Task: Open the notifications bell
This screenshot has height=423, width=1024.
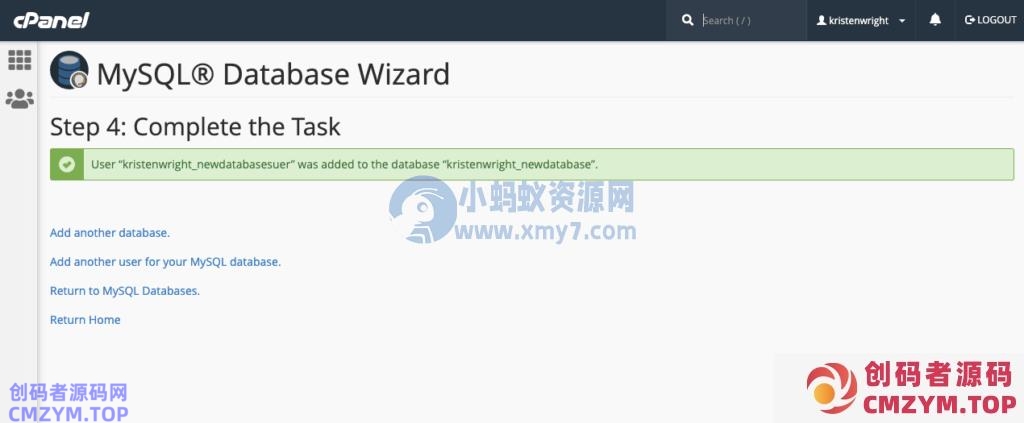Action: 935,20
